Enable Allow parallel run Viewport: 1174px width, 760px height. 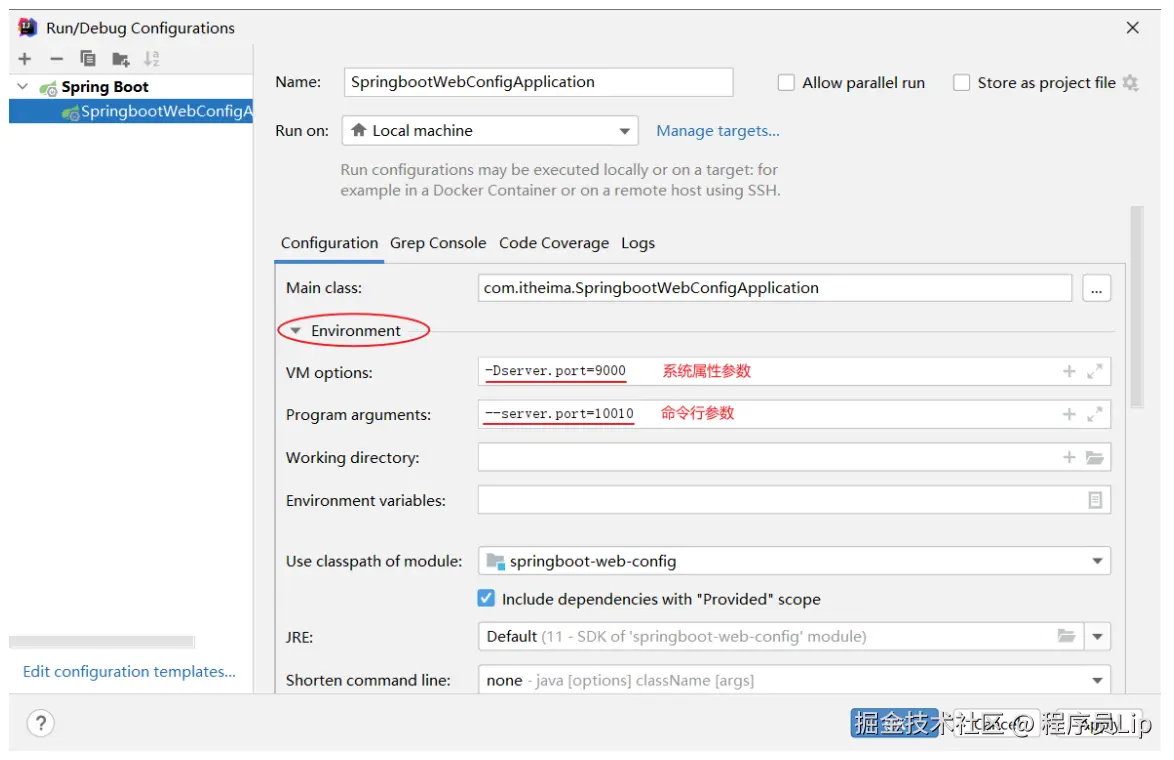pos(785,82)
